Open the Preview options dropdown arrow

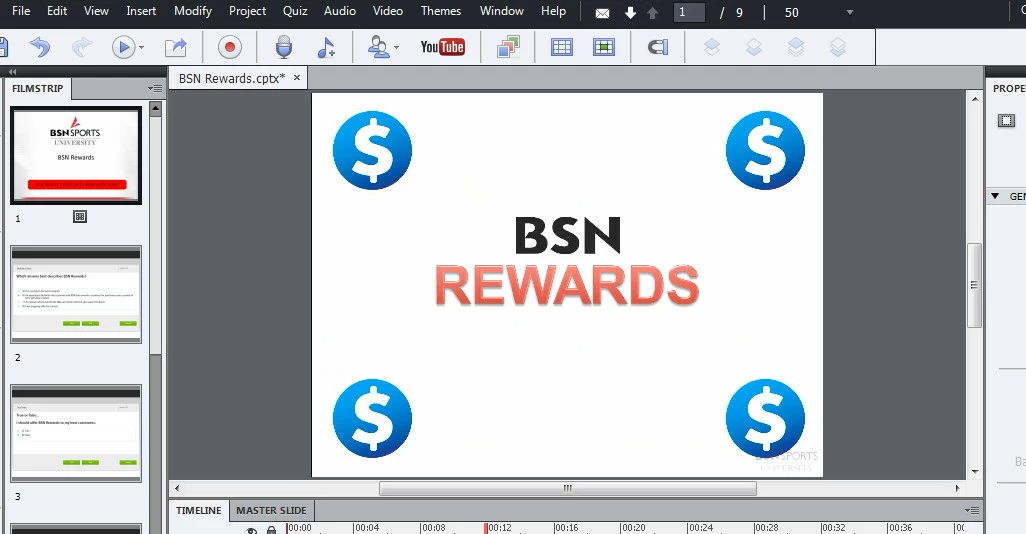(141, 48)
